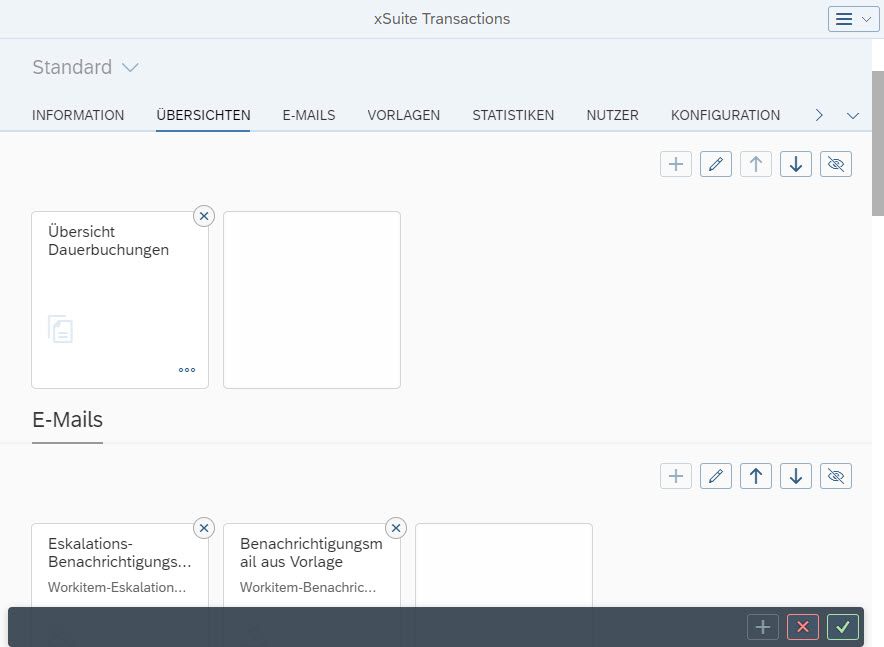Click the move-down arrow in the Übersichten toolbar

pyautogui.click(x=795, y=163)
